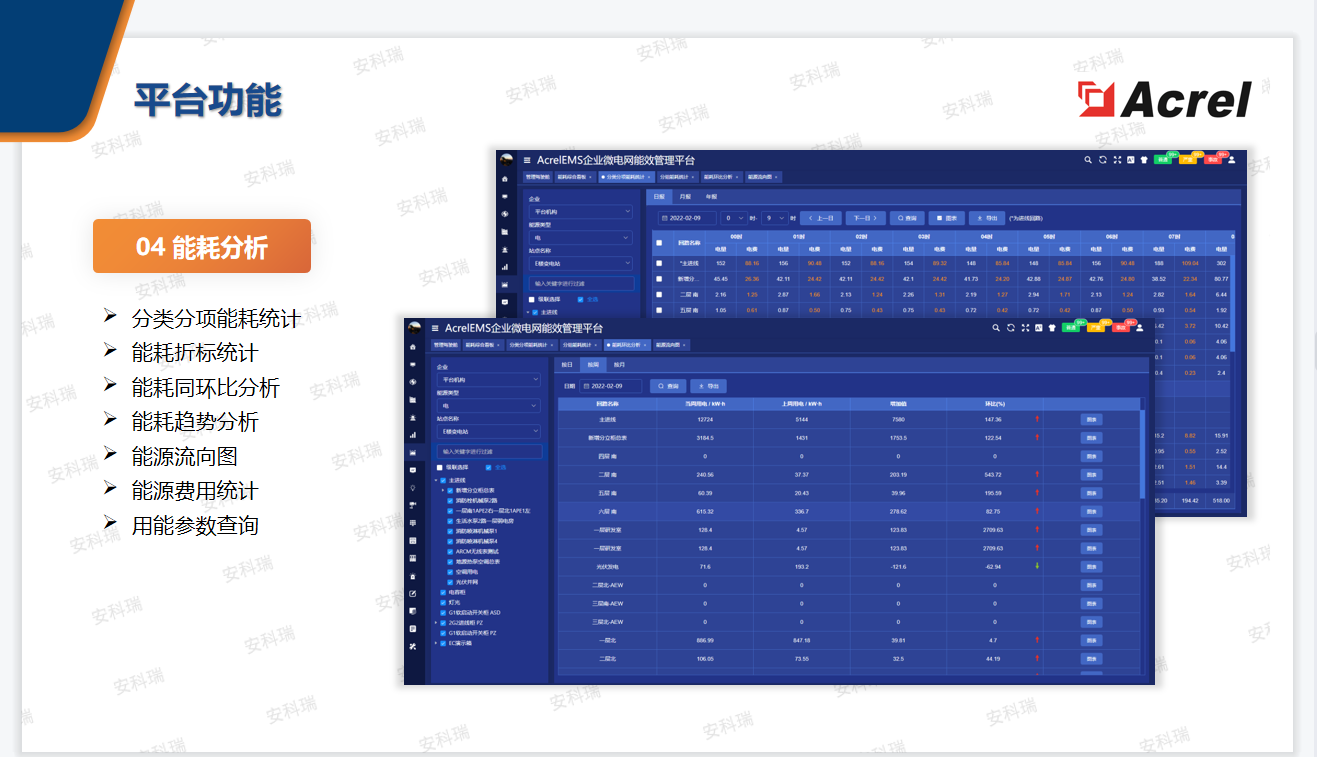Click globe icon in front window sidebar
The height and width of the screenshot is (757, 1317).
pyautogui.click(x=413, y=382)
